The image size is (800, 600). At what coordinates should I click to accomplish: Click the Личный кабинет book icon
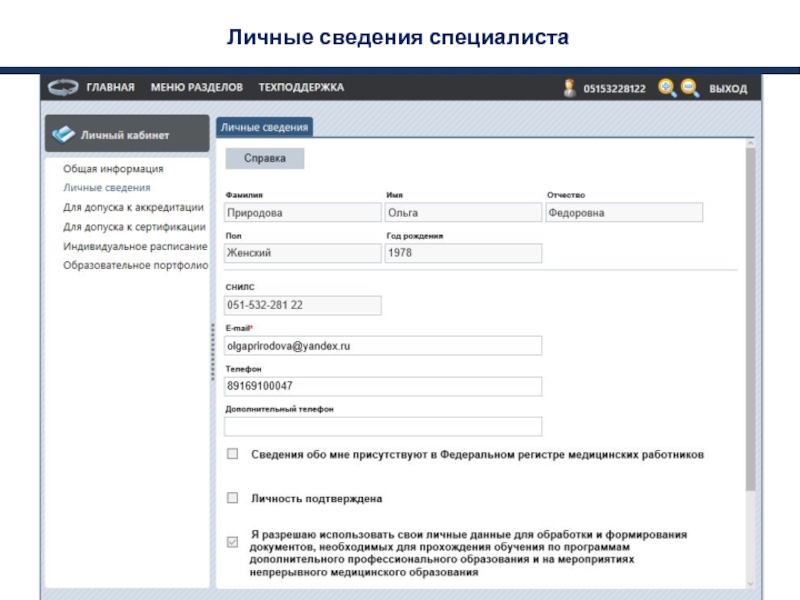[62, 134]
